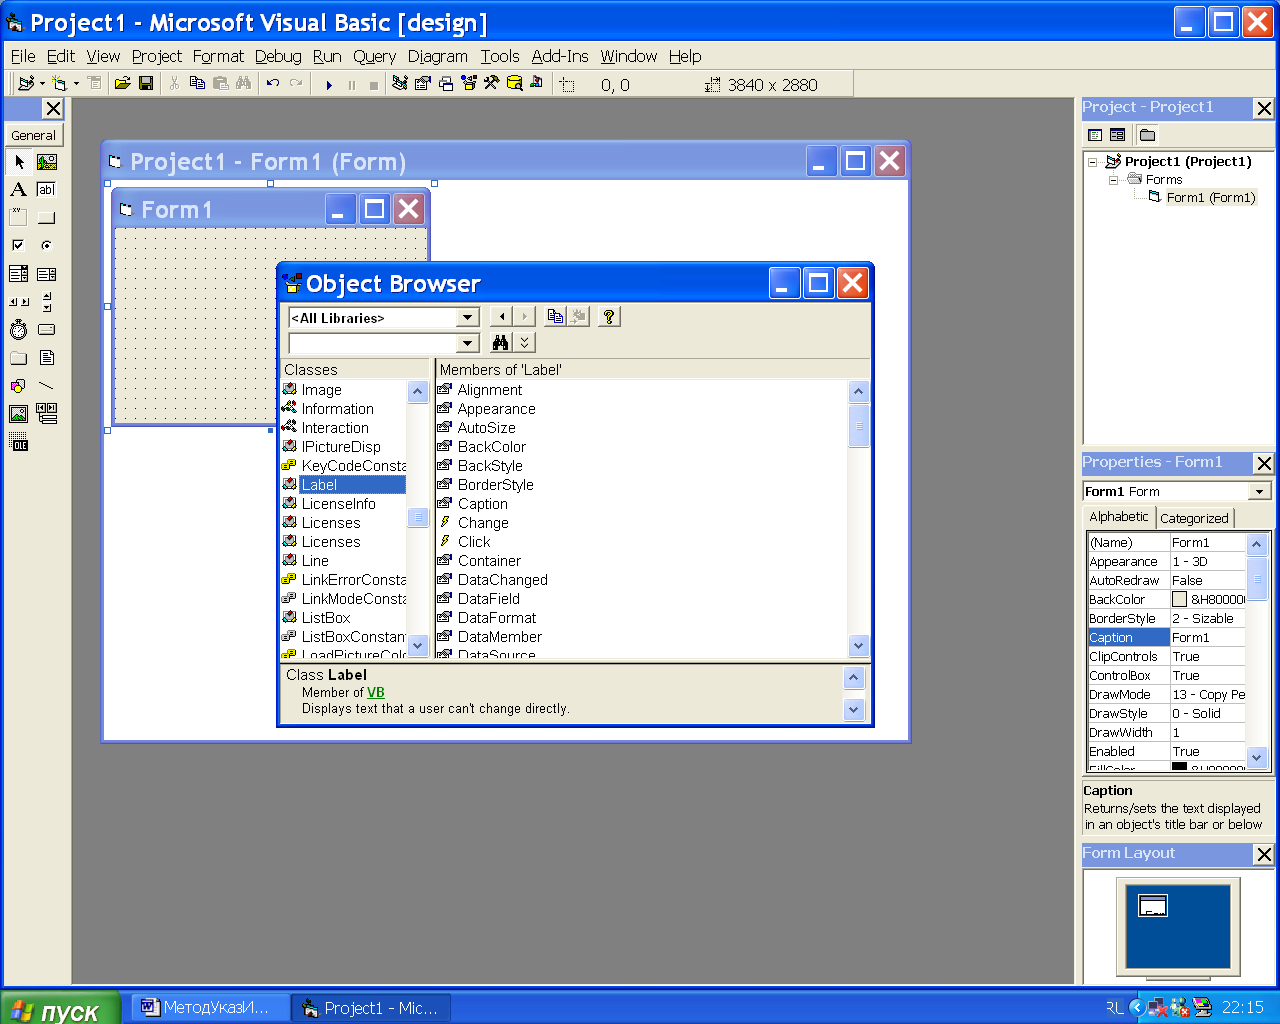
Task: Click View Object button in Project panel
Action: click(1118, 134)
